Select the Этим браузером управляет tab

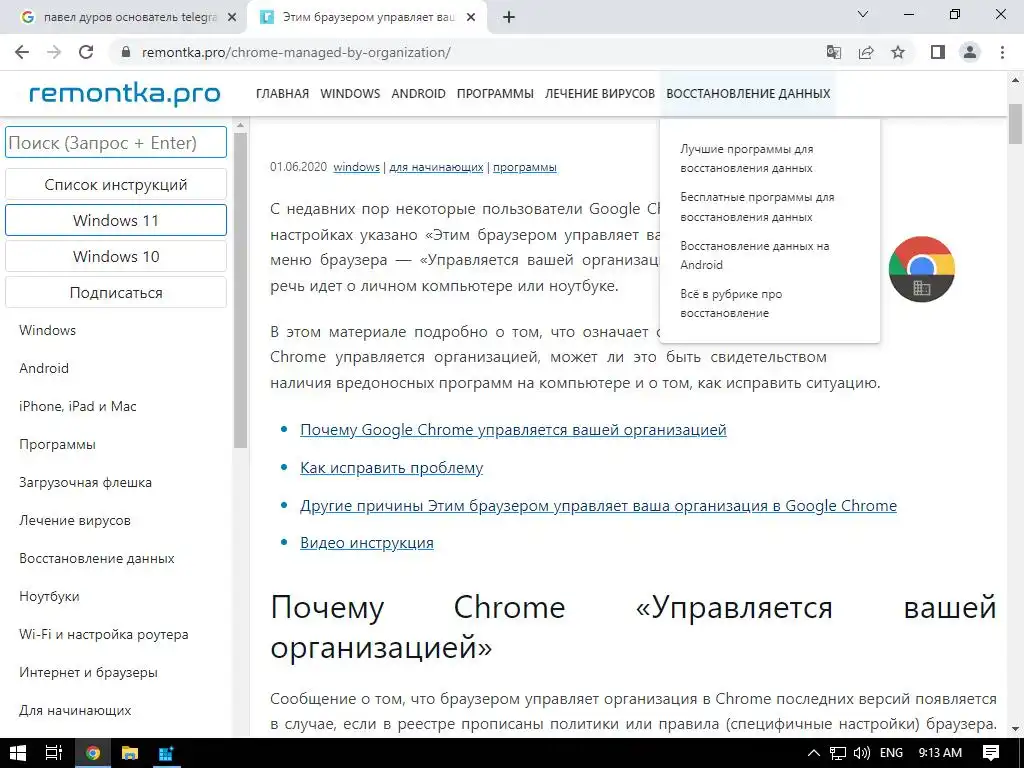pyautogui.click(x=368, y=18)
